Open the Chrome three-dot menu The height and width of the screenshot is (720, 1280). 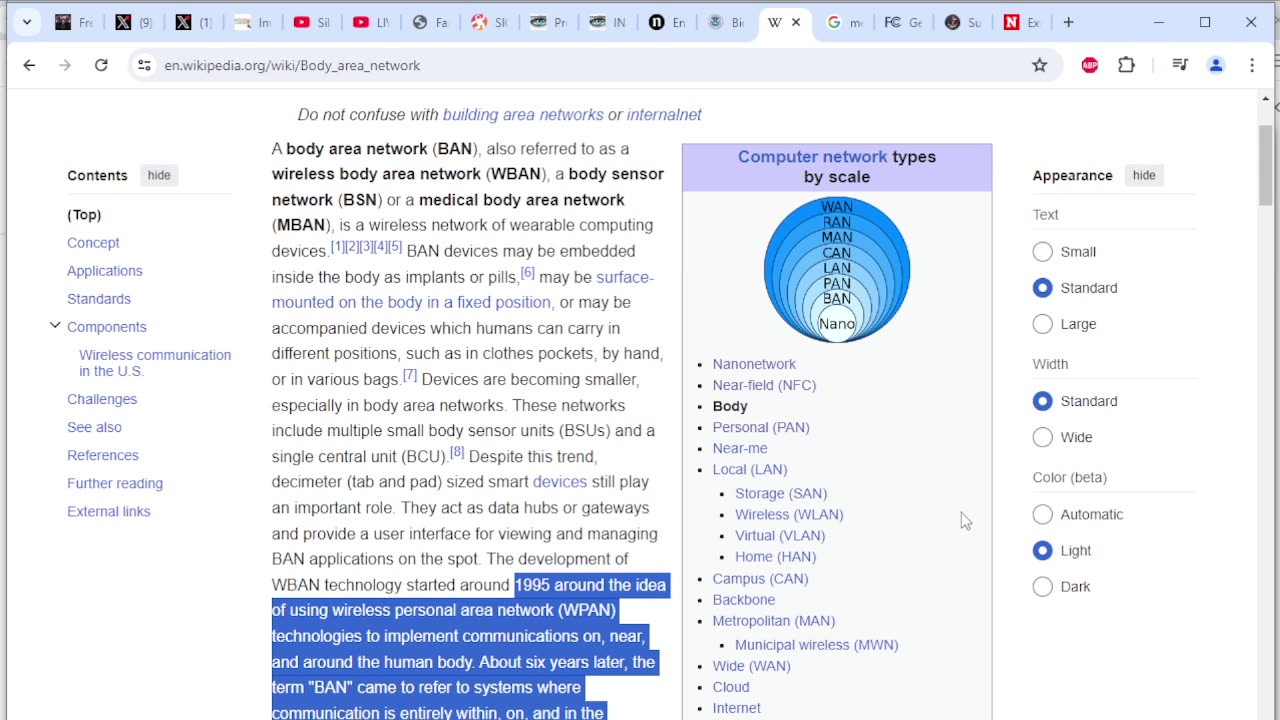1252,65
